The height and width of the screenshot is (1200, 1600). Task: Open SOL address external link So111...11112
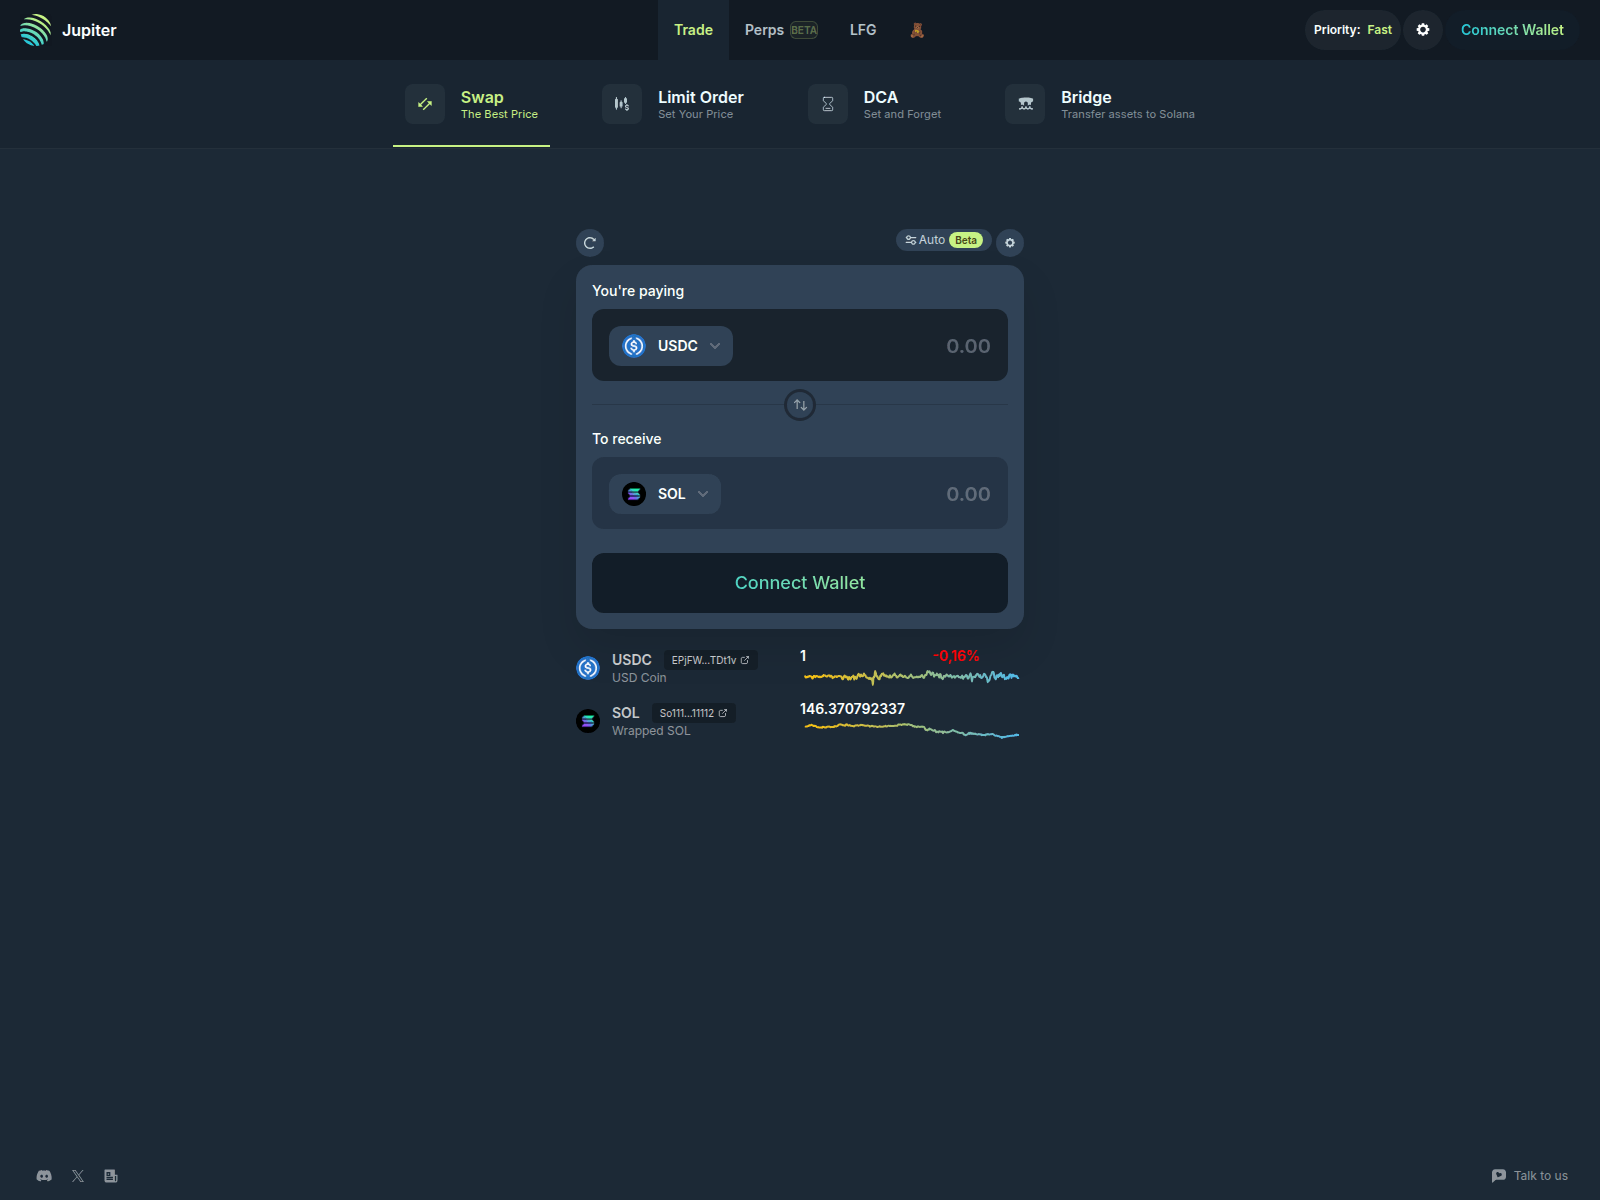point(694,713)
